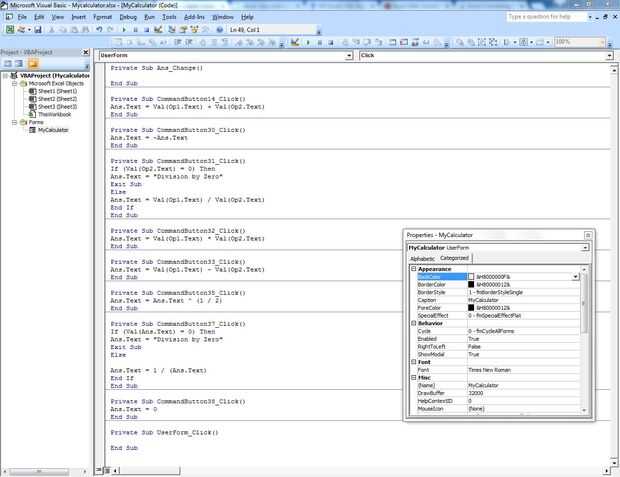Click the Save icon in the toolbar
Image resolution: width=620 pixels, height=477 pixels.
tap(38, 30)
